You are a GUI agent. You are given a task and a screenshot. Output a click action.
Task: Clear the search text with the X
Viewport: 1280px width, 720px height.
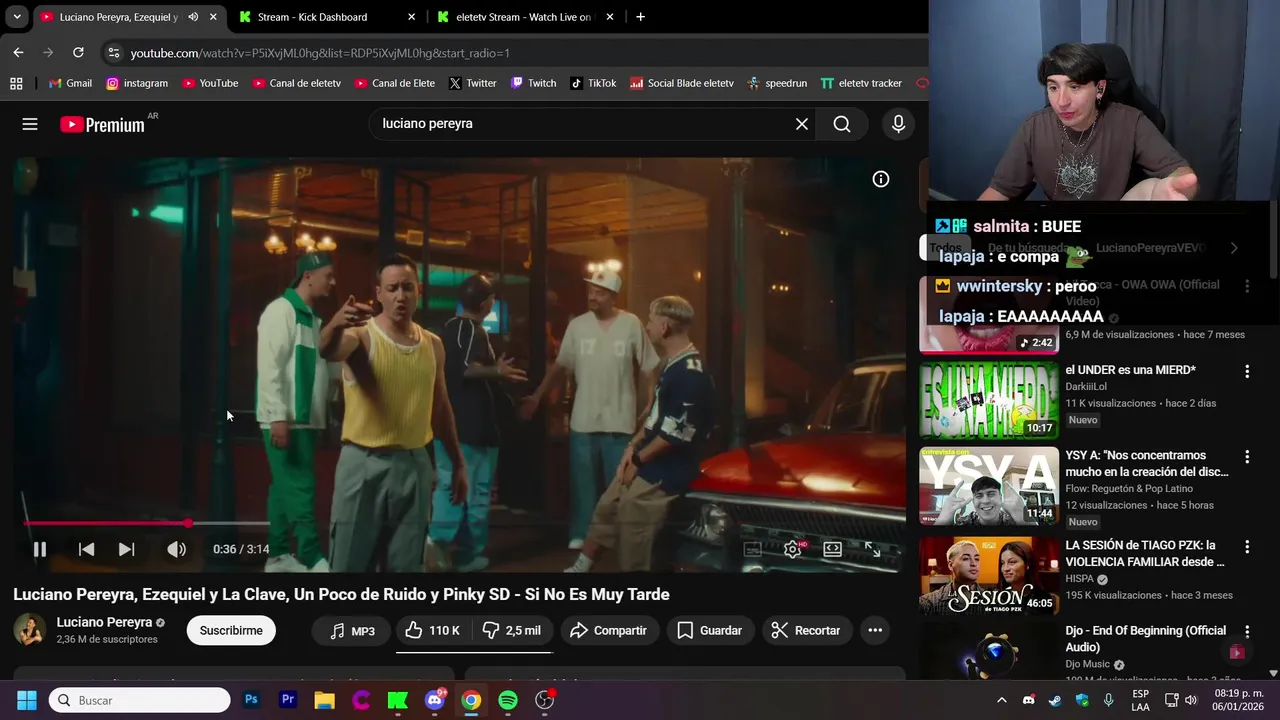click(802, 124)
